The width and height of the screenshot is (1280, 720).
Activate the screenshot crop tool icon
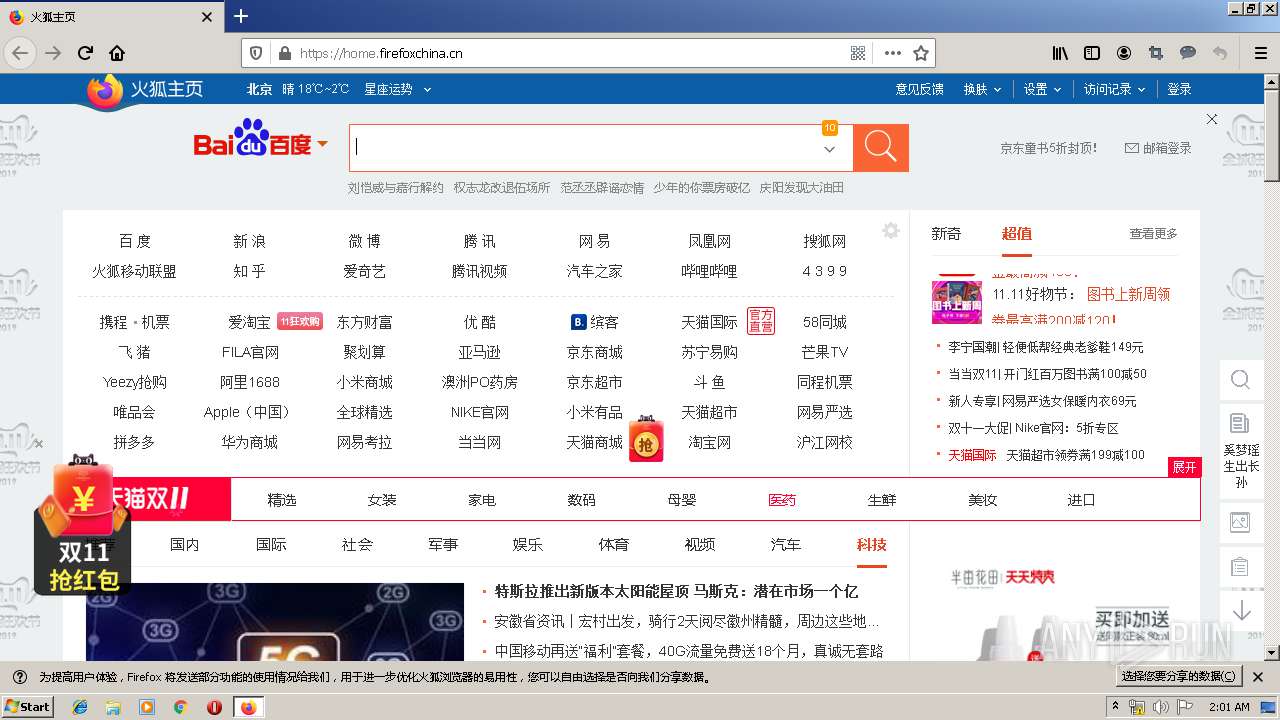tap(1156, 53)
